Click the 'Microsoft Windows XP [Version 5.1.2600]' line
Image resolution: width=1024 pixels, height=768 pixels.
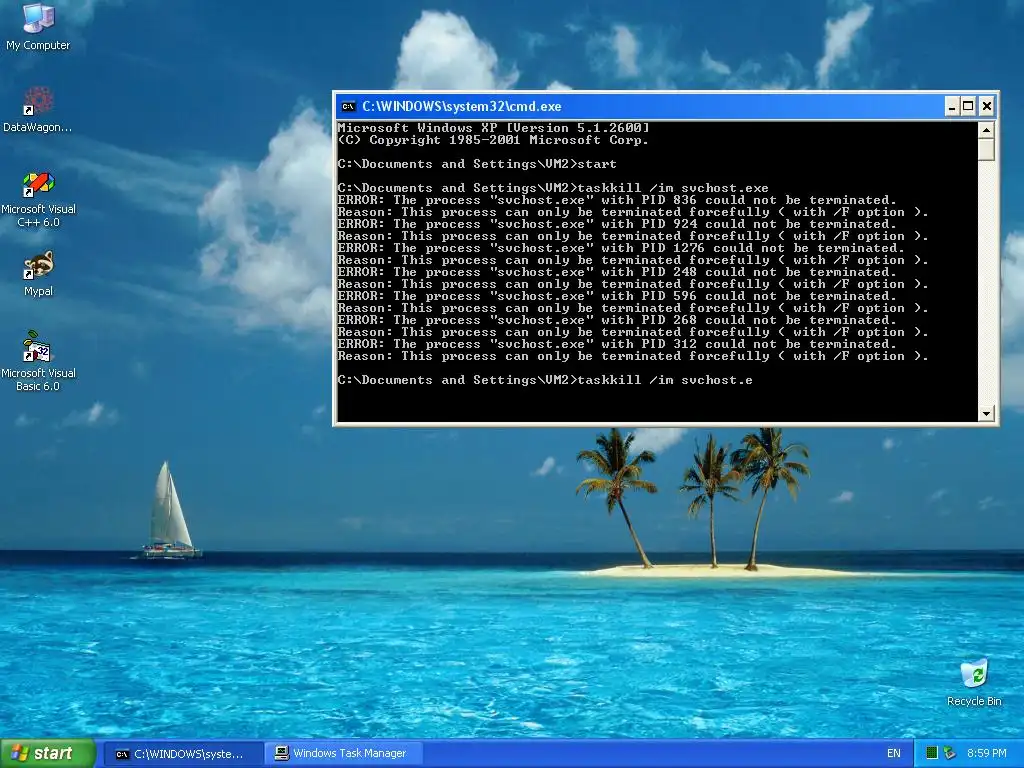pyautogui.click(x=494, y=128)
